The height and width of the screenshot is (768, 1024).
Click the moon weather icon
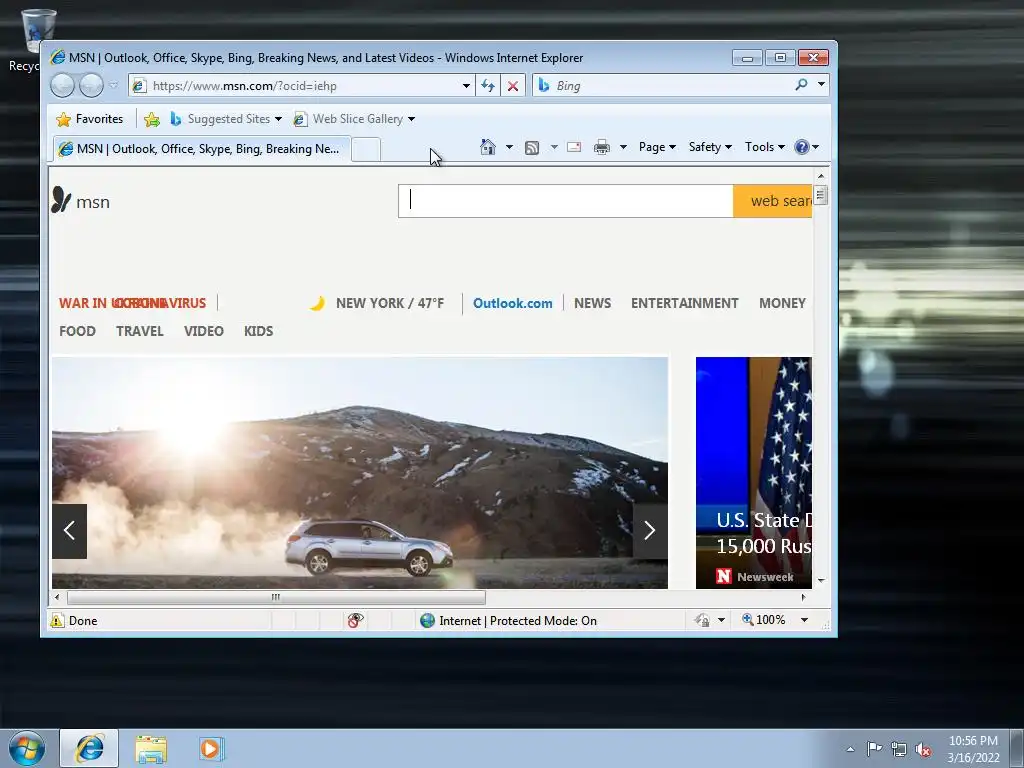(317, 303)
